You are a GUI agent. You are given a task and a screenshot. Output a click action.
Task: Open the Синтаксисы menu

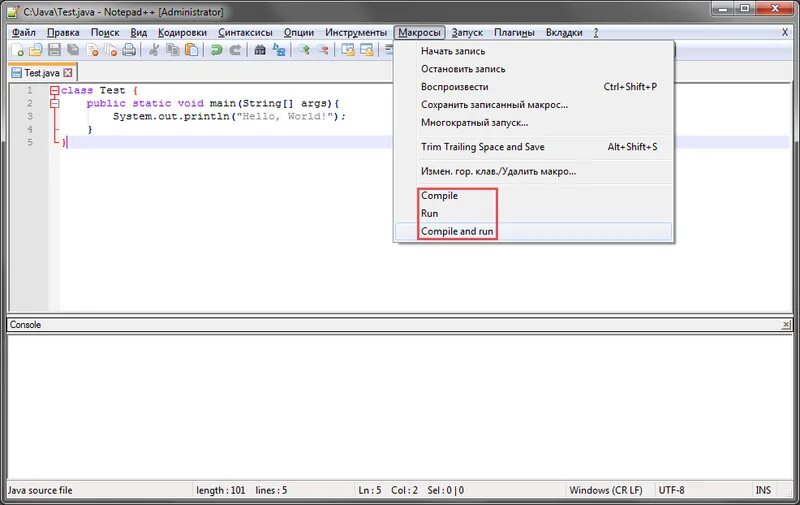245,33
